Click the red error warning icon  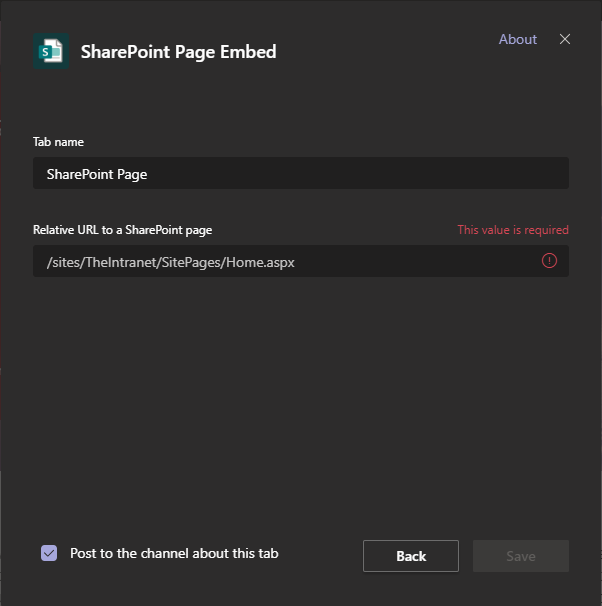pyautogui.click(x=549, y=260)
